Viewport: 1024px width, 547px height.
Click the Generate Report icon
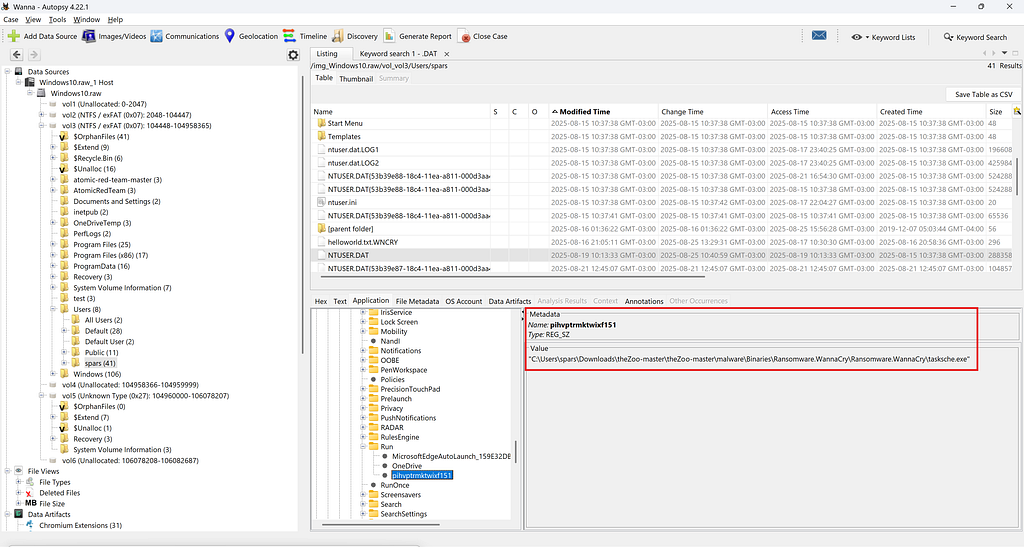(389, 36)
